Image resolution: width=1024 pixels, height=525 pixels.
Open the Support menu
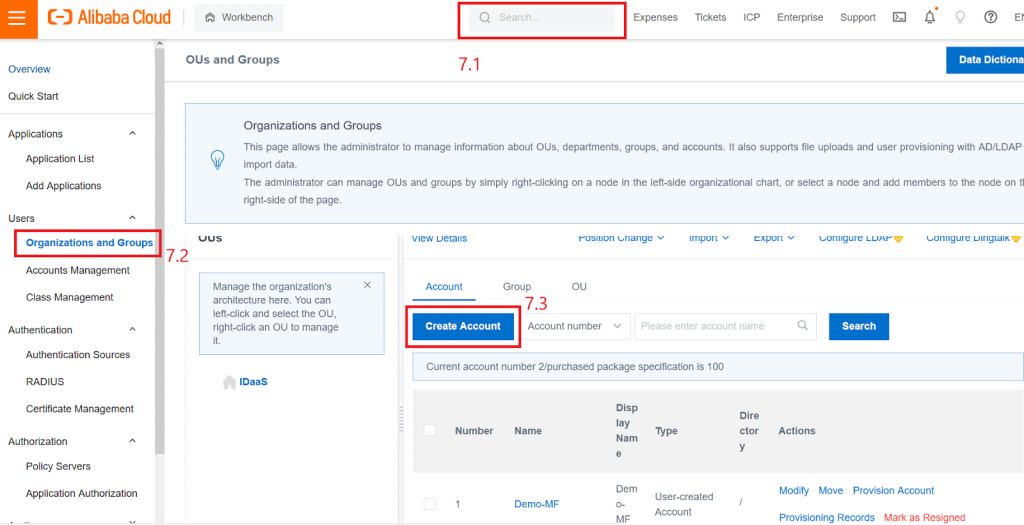[857, 18]
